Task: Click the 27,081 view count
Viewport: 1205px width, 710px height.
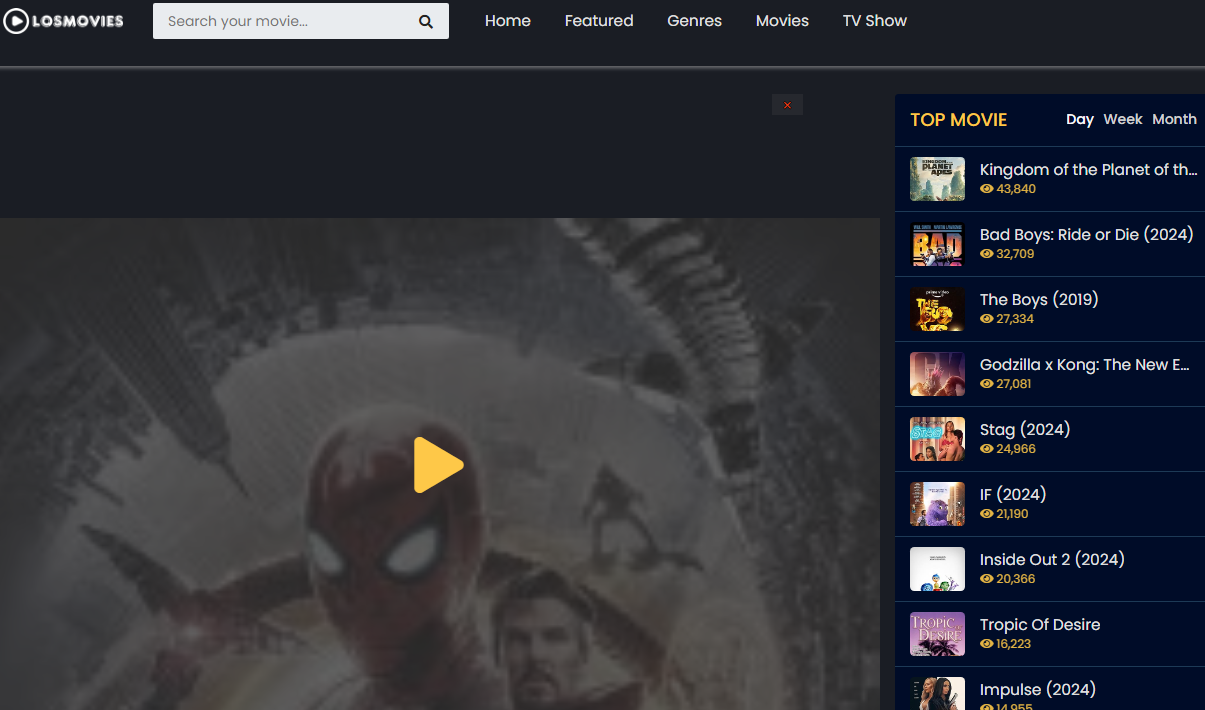Action: point(1014,384)
